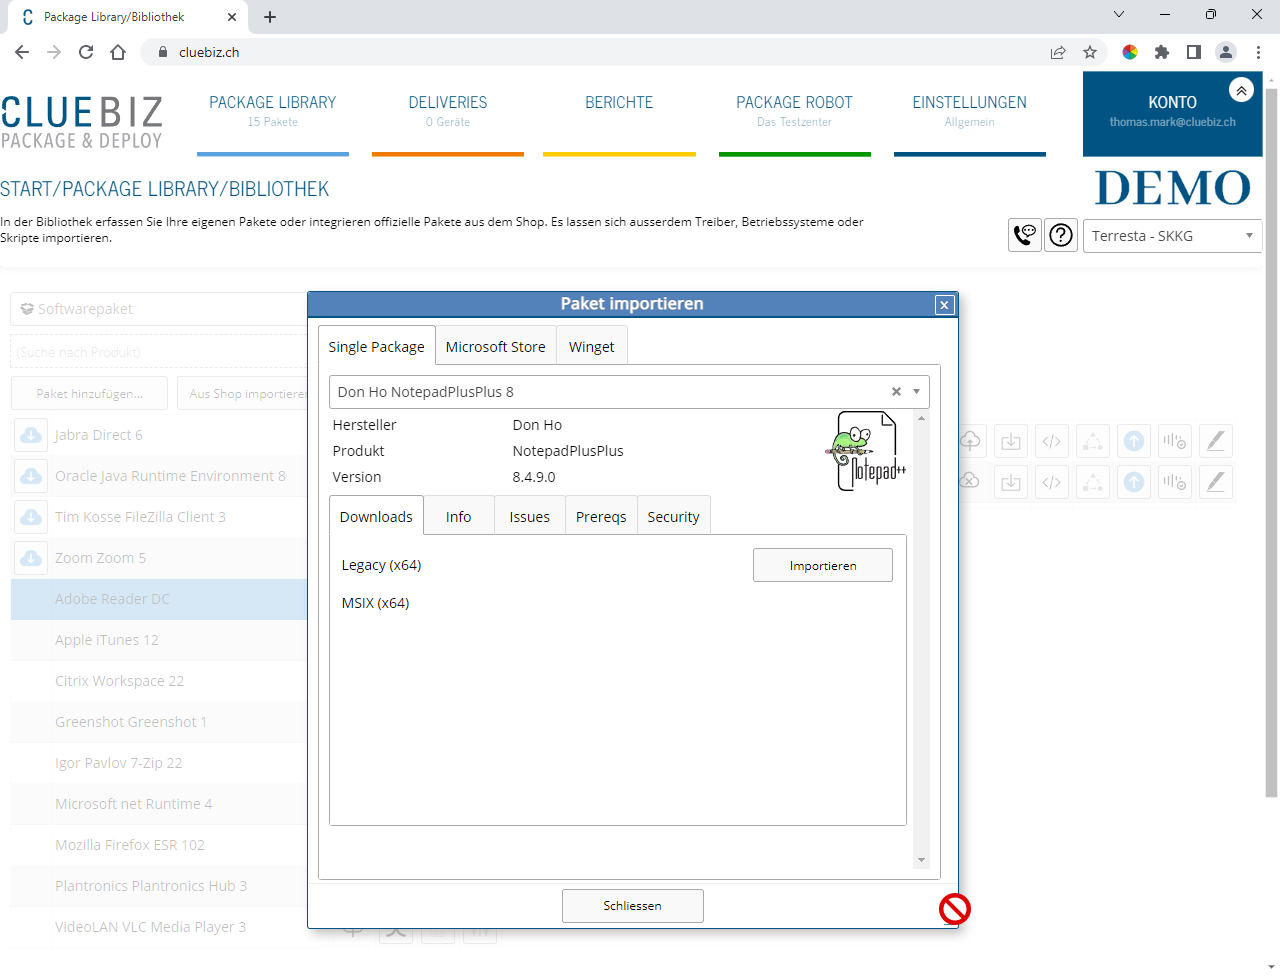Click the cloud with X icon in the Oracle Java row

970,481
